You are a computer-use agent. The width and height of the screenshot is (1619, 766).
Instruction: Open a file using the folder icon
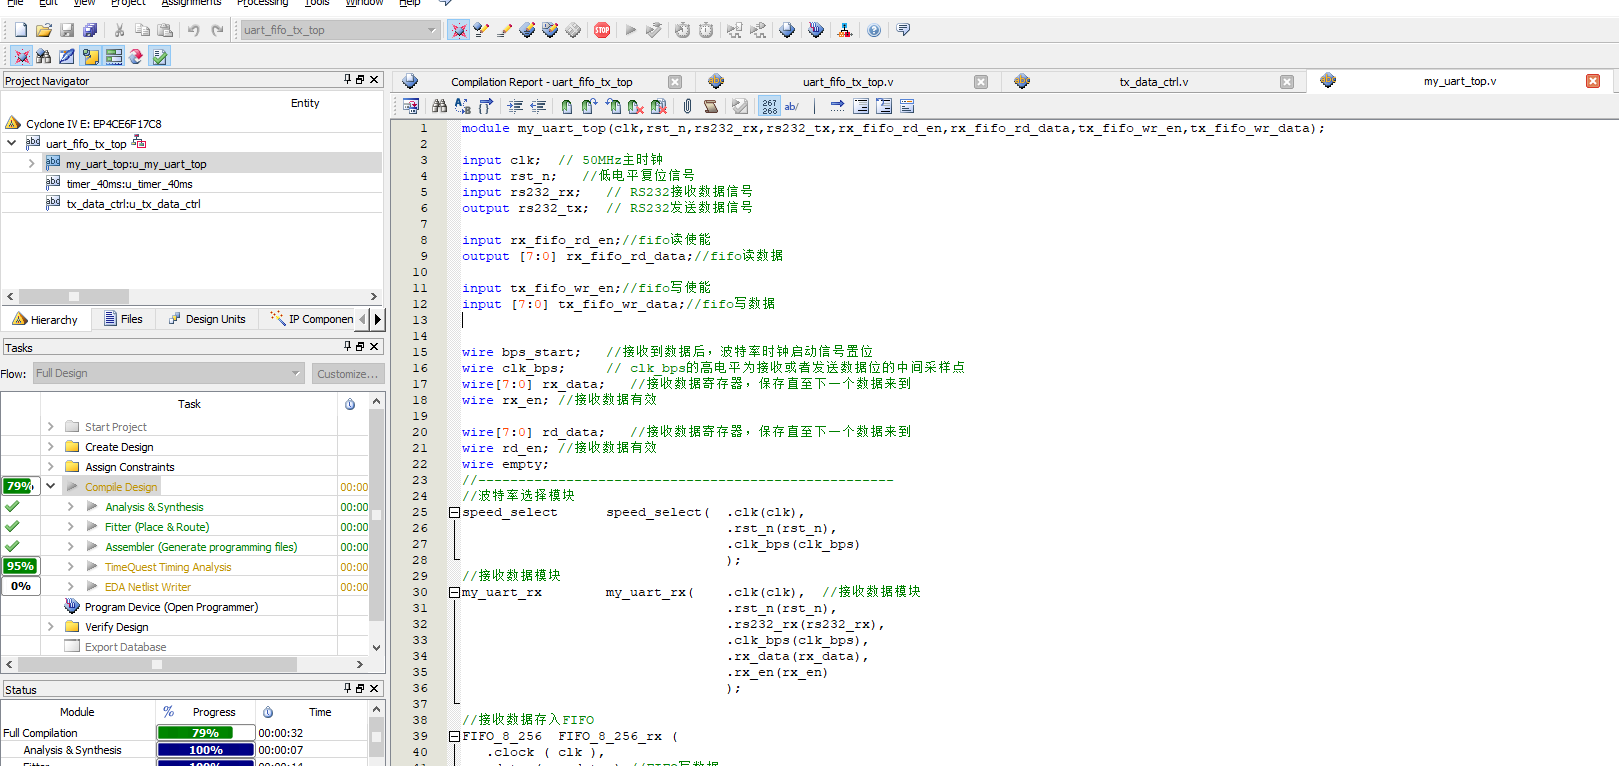44,30
